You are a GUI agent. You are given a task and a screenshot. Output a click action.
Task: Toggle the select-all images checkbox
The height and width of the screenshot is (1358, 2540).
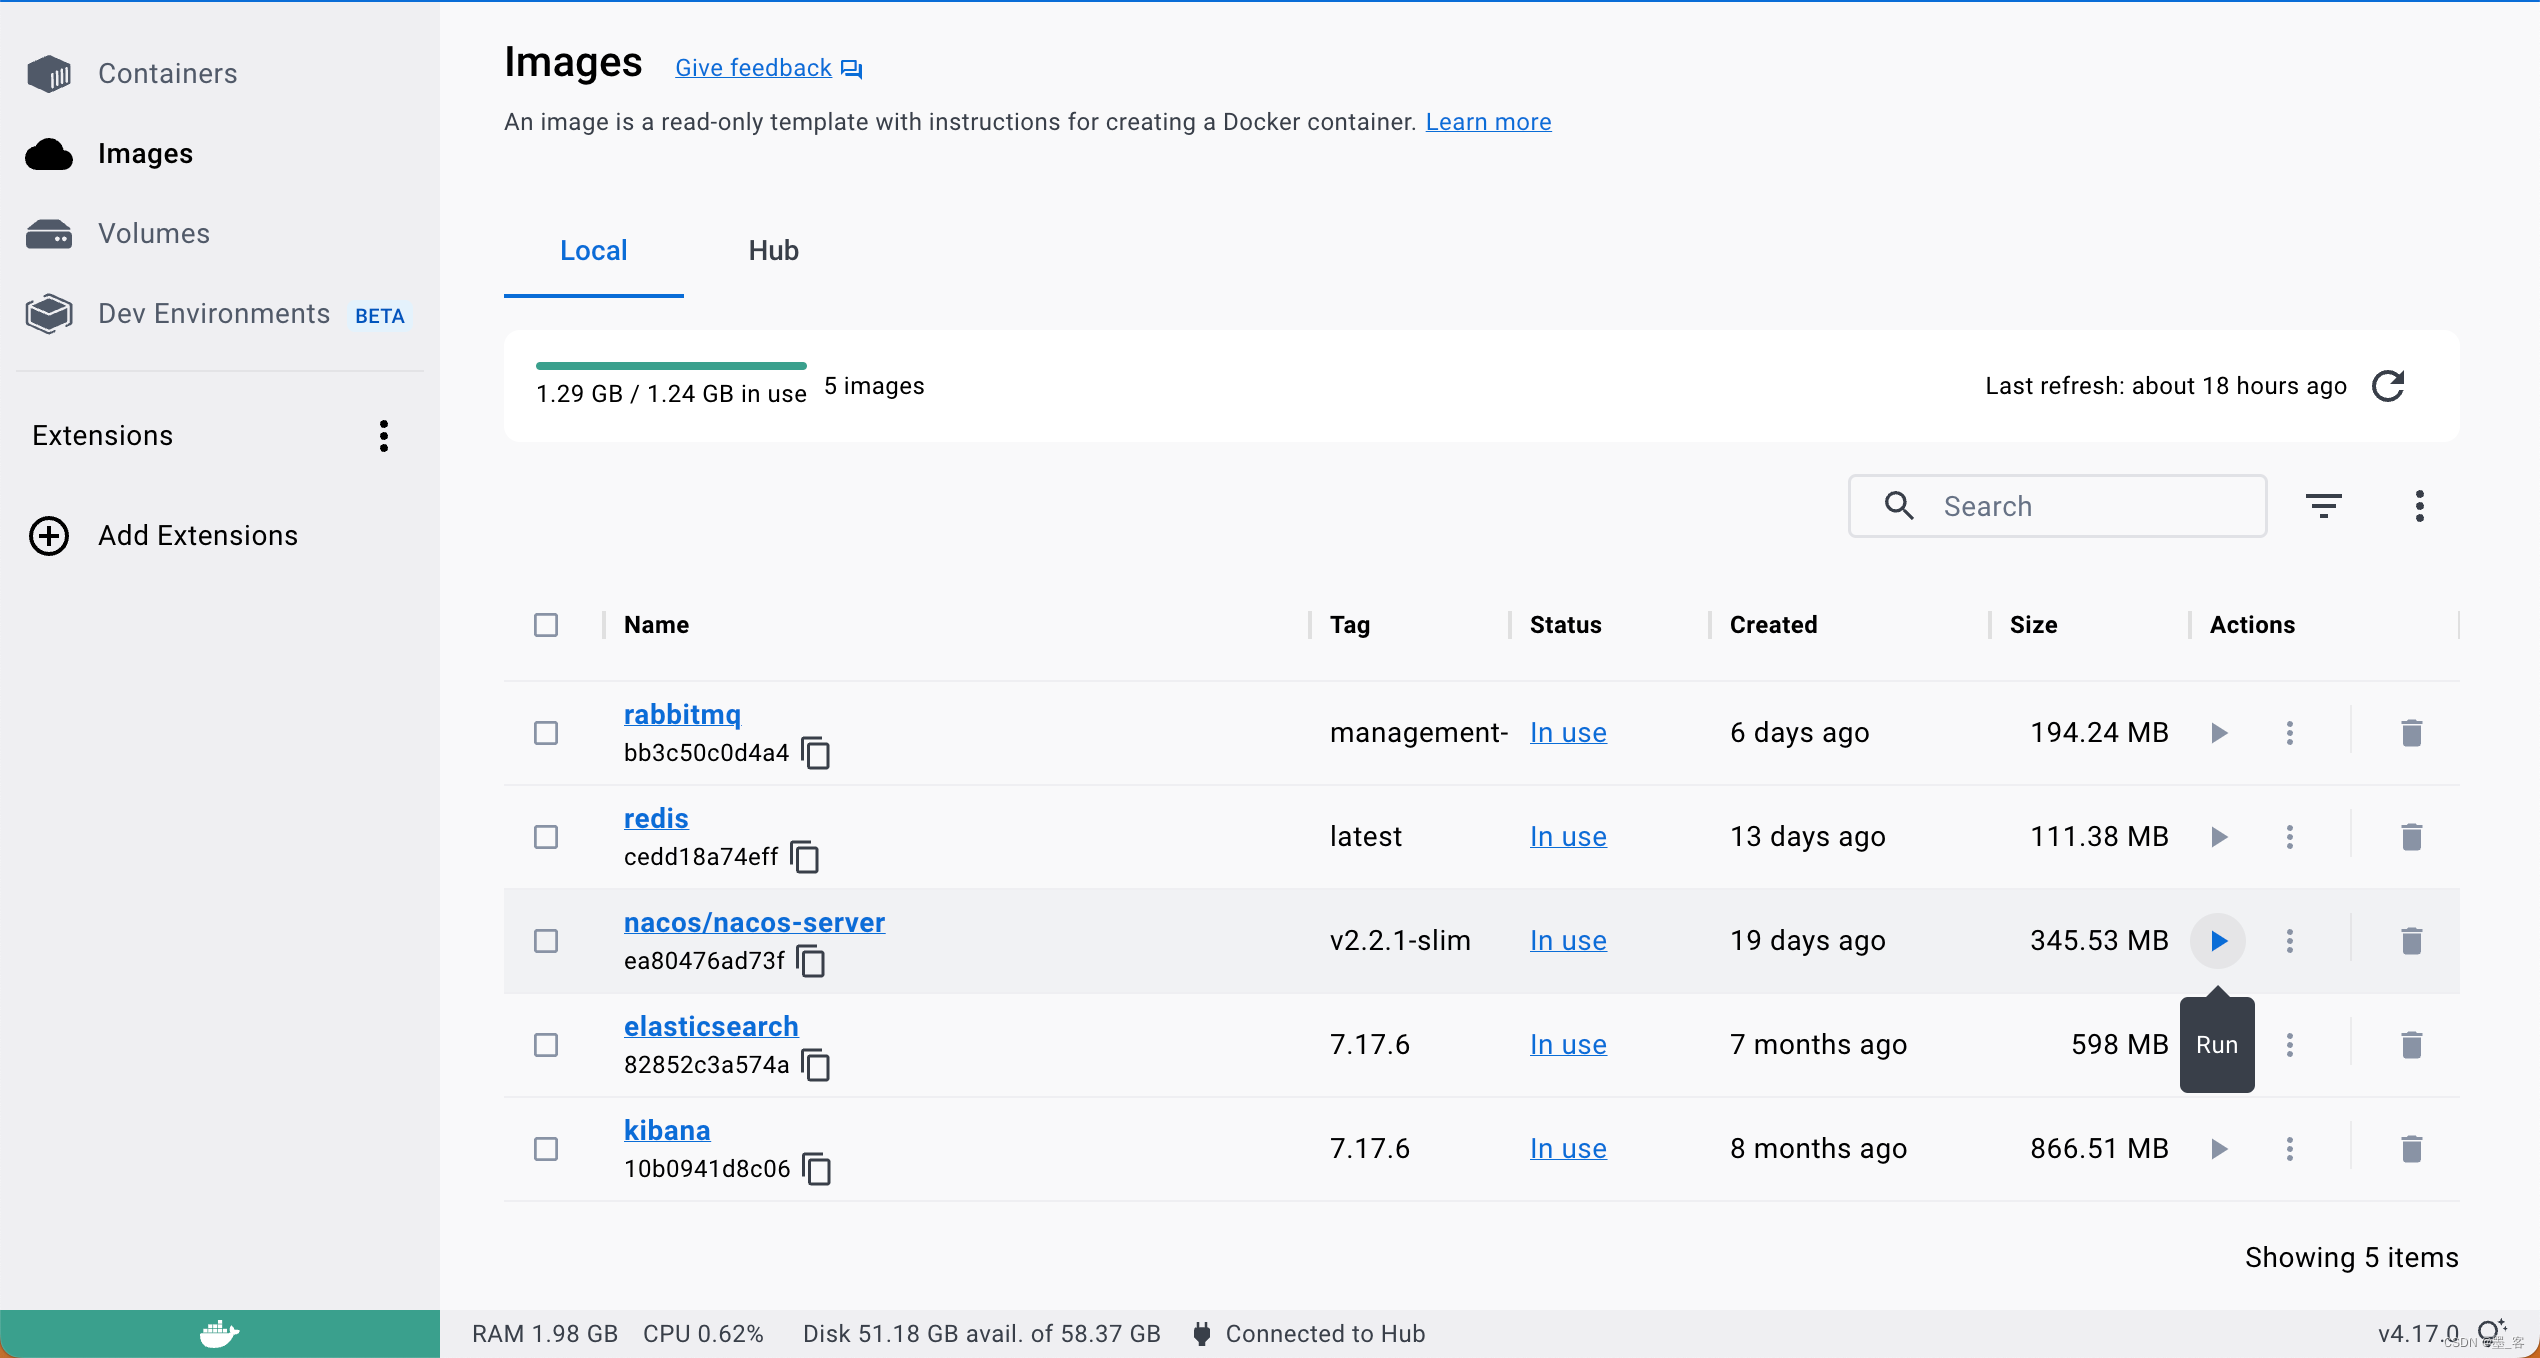click(x=546, y=625)
